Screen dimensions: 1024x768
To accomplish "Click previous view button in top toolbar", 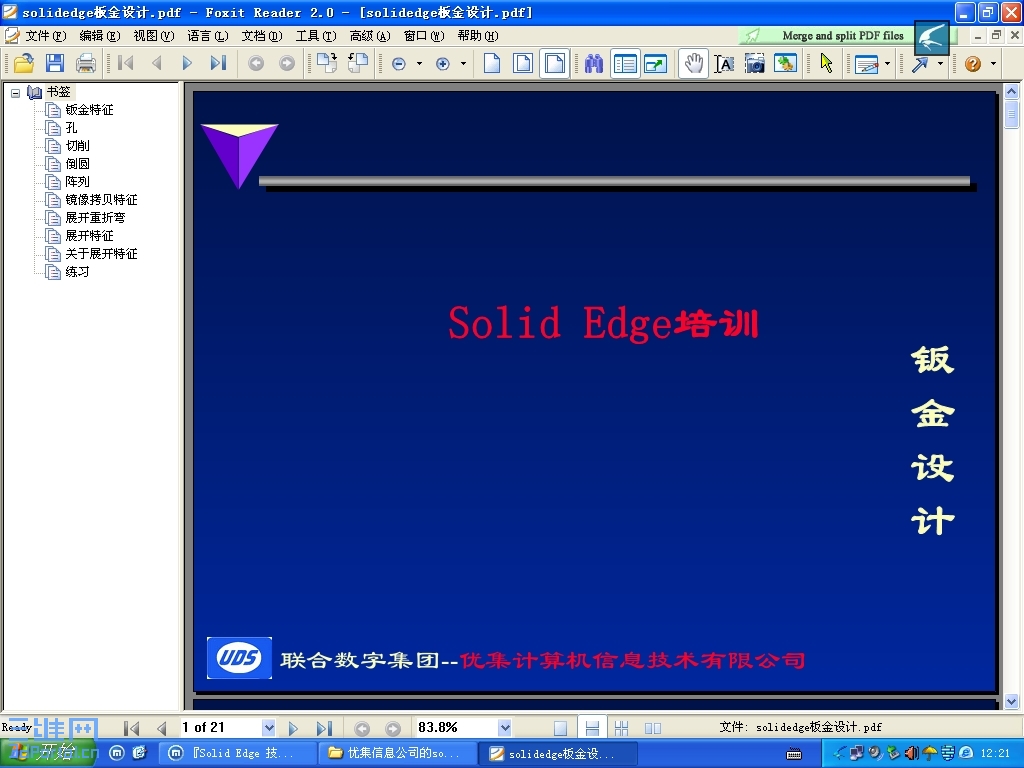I will coord(256,63).
